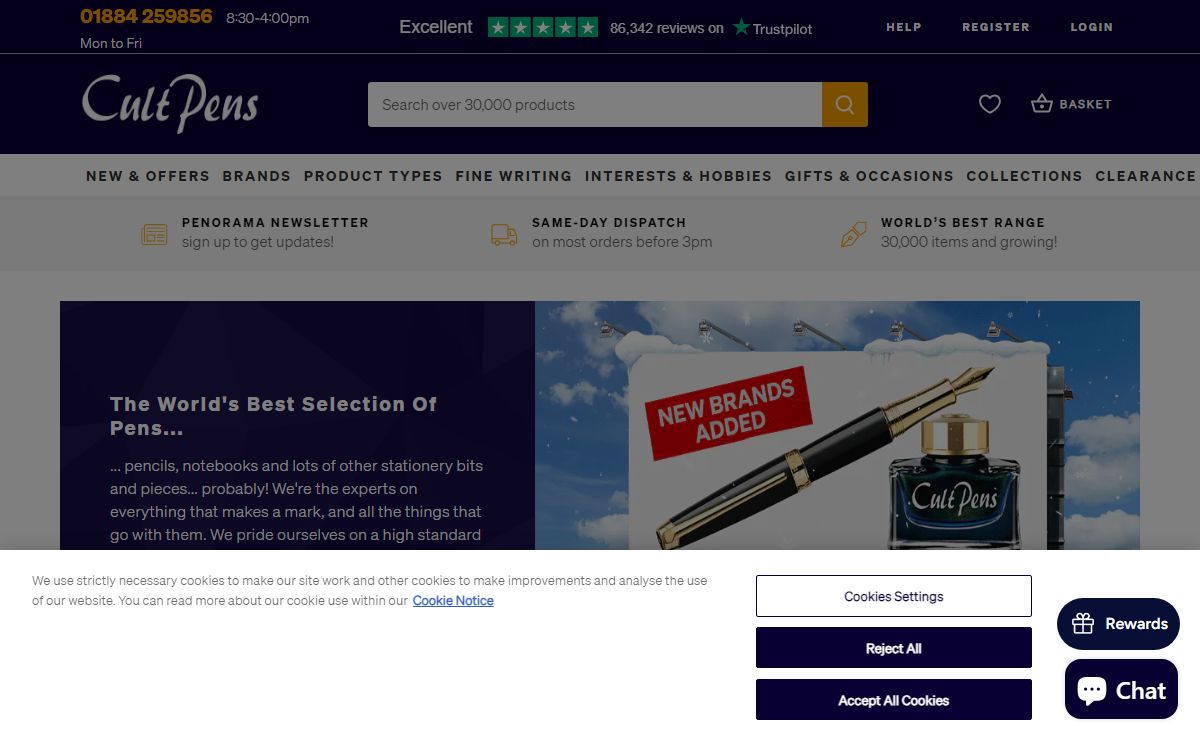Click '30,000 items and growing!' text

969,242
